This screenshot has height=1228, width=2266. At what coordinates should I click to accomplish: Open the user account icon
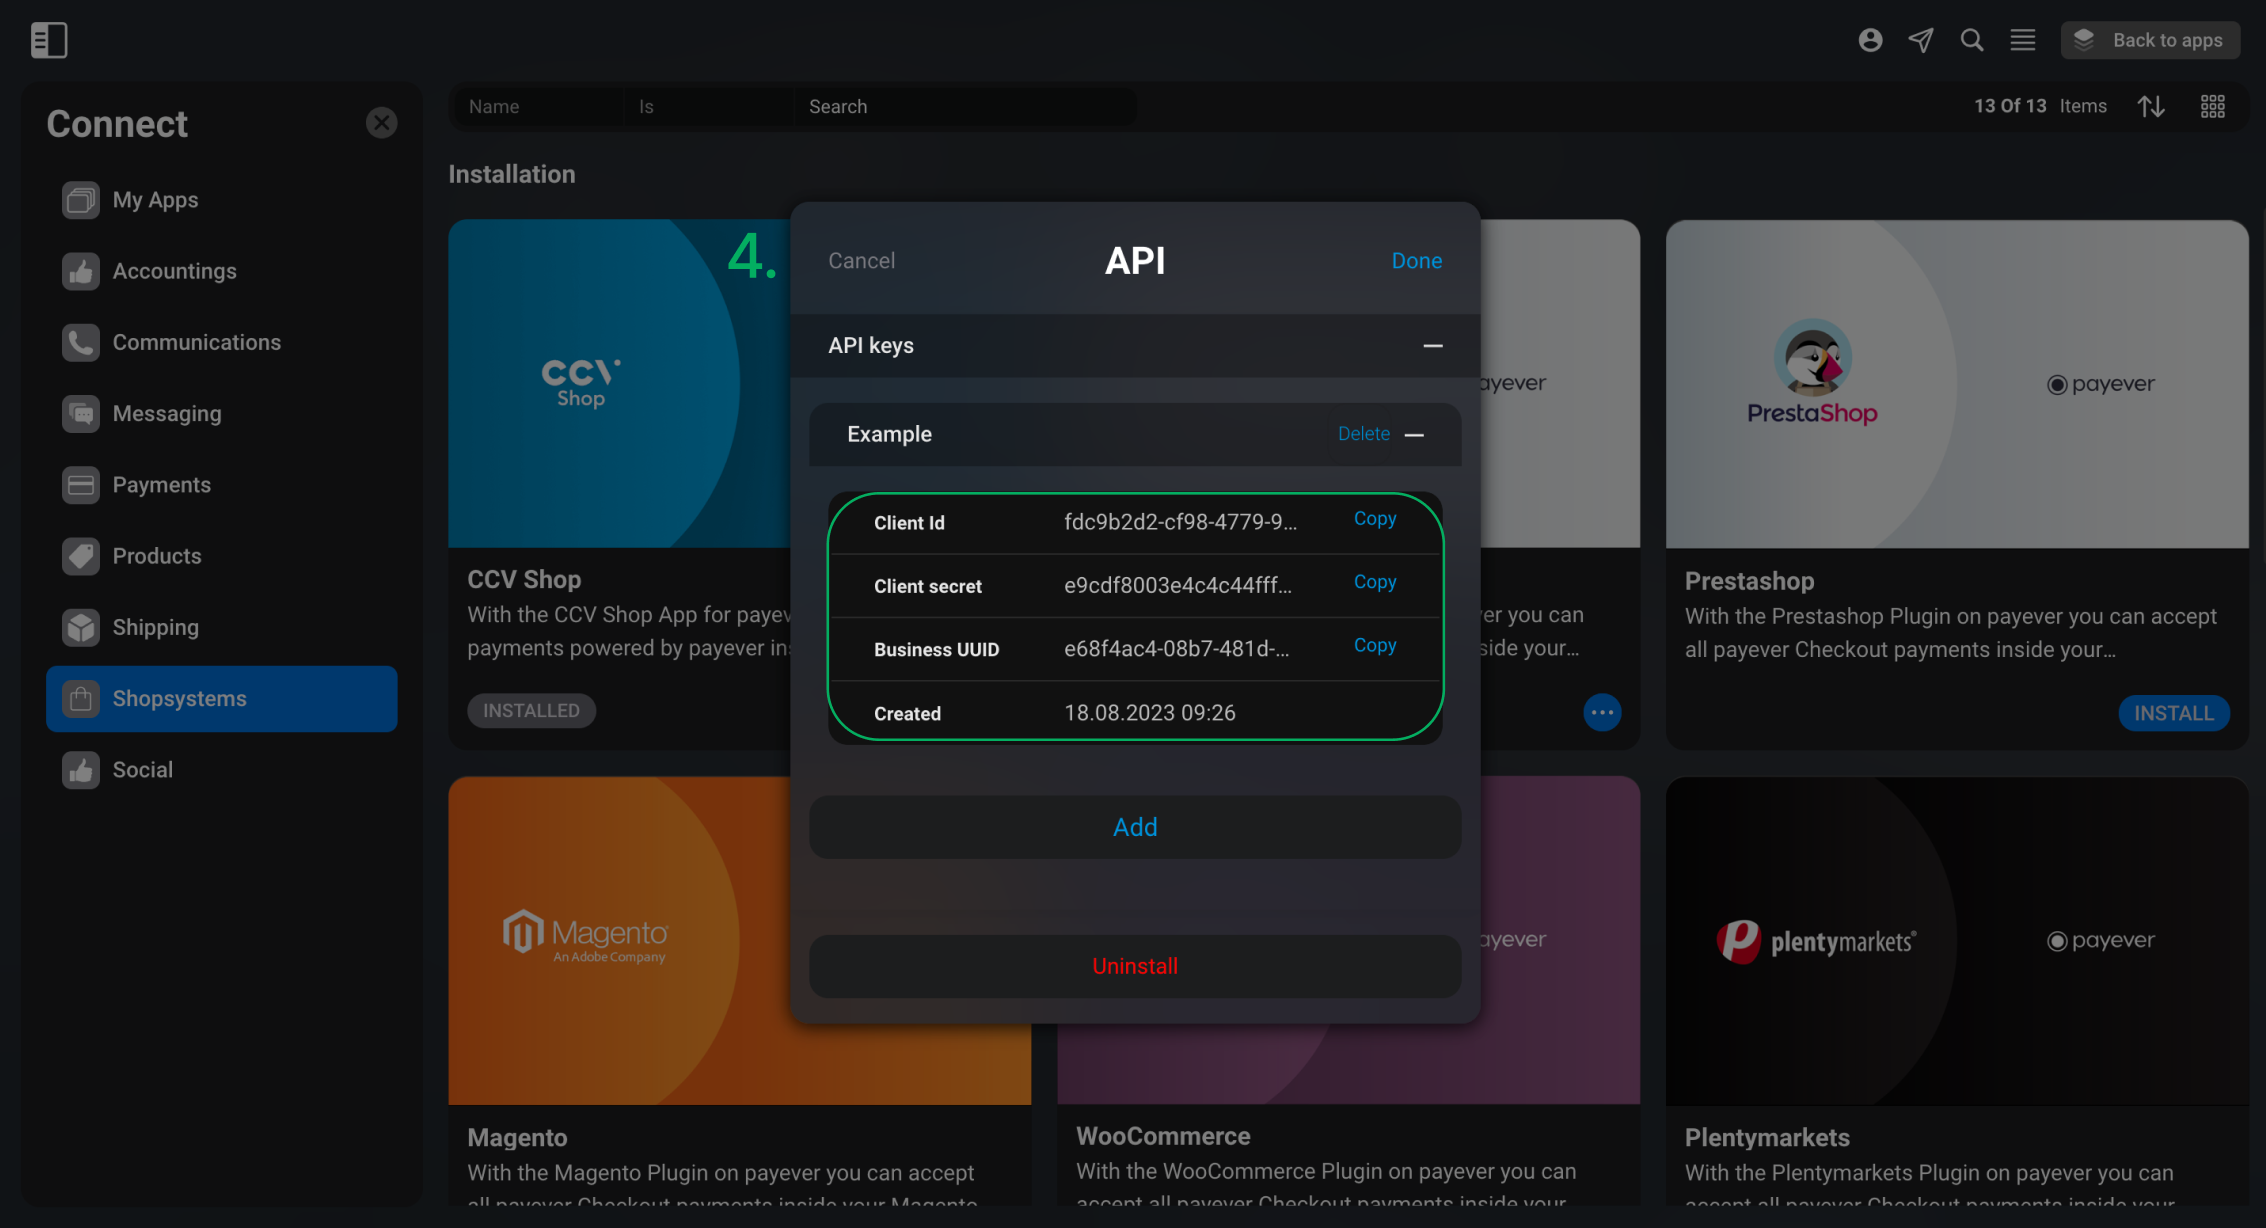tap(1870, 40)
